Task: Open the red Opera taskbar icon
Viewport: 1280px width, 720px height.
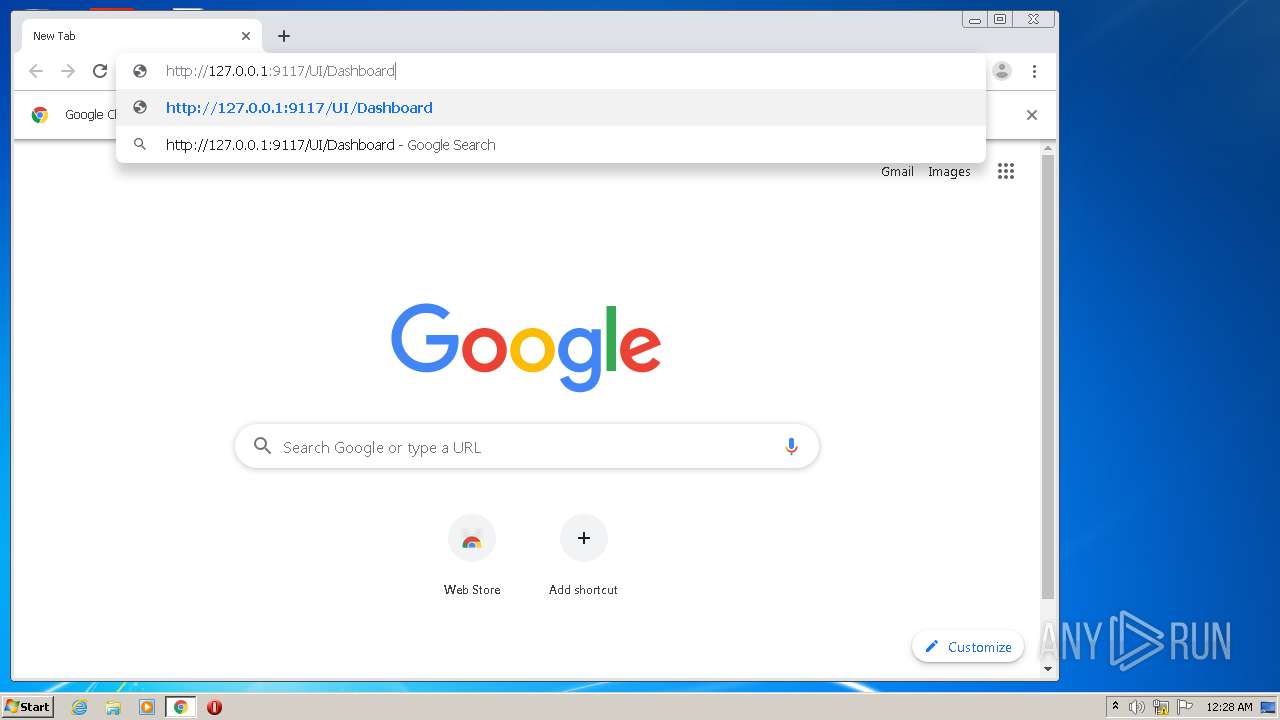Action: click(x=214, y=707)
